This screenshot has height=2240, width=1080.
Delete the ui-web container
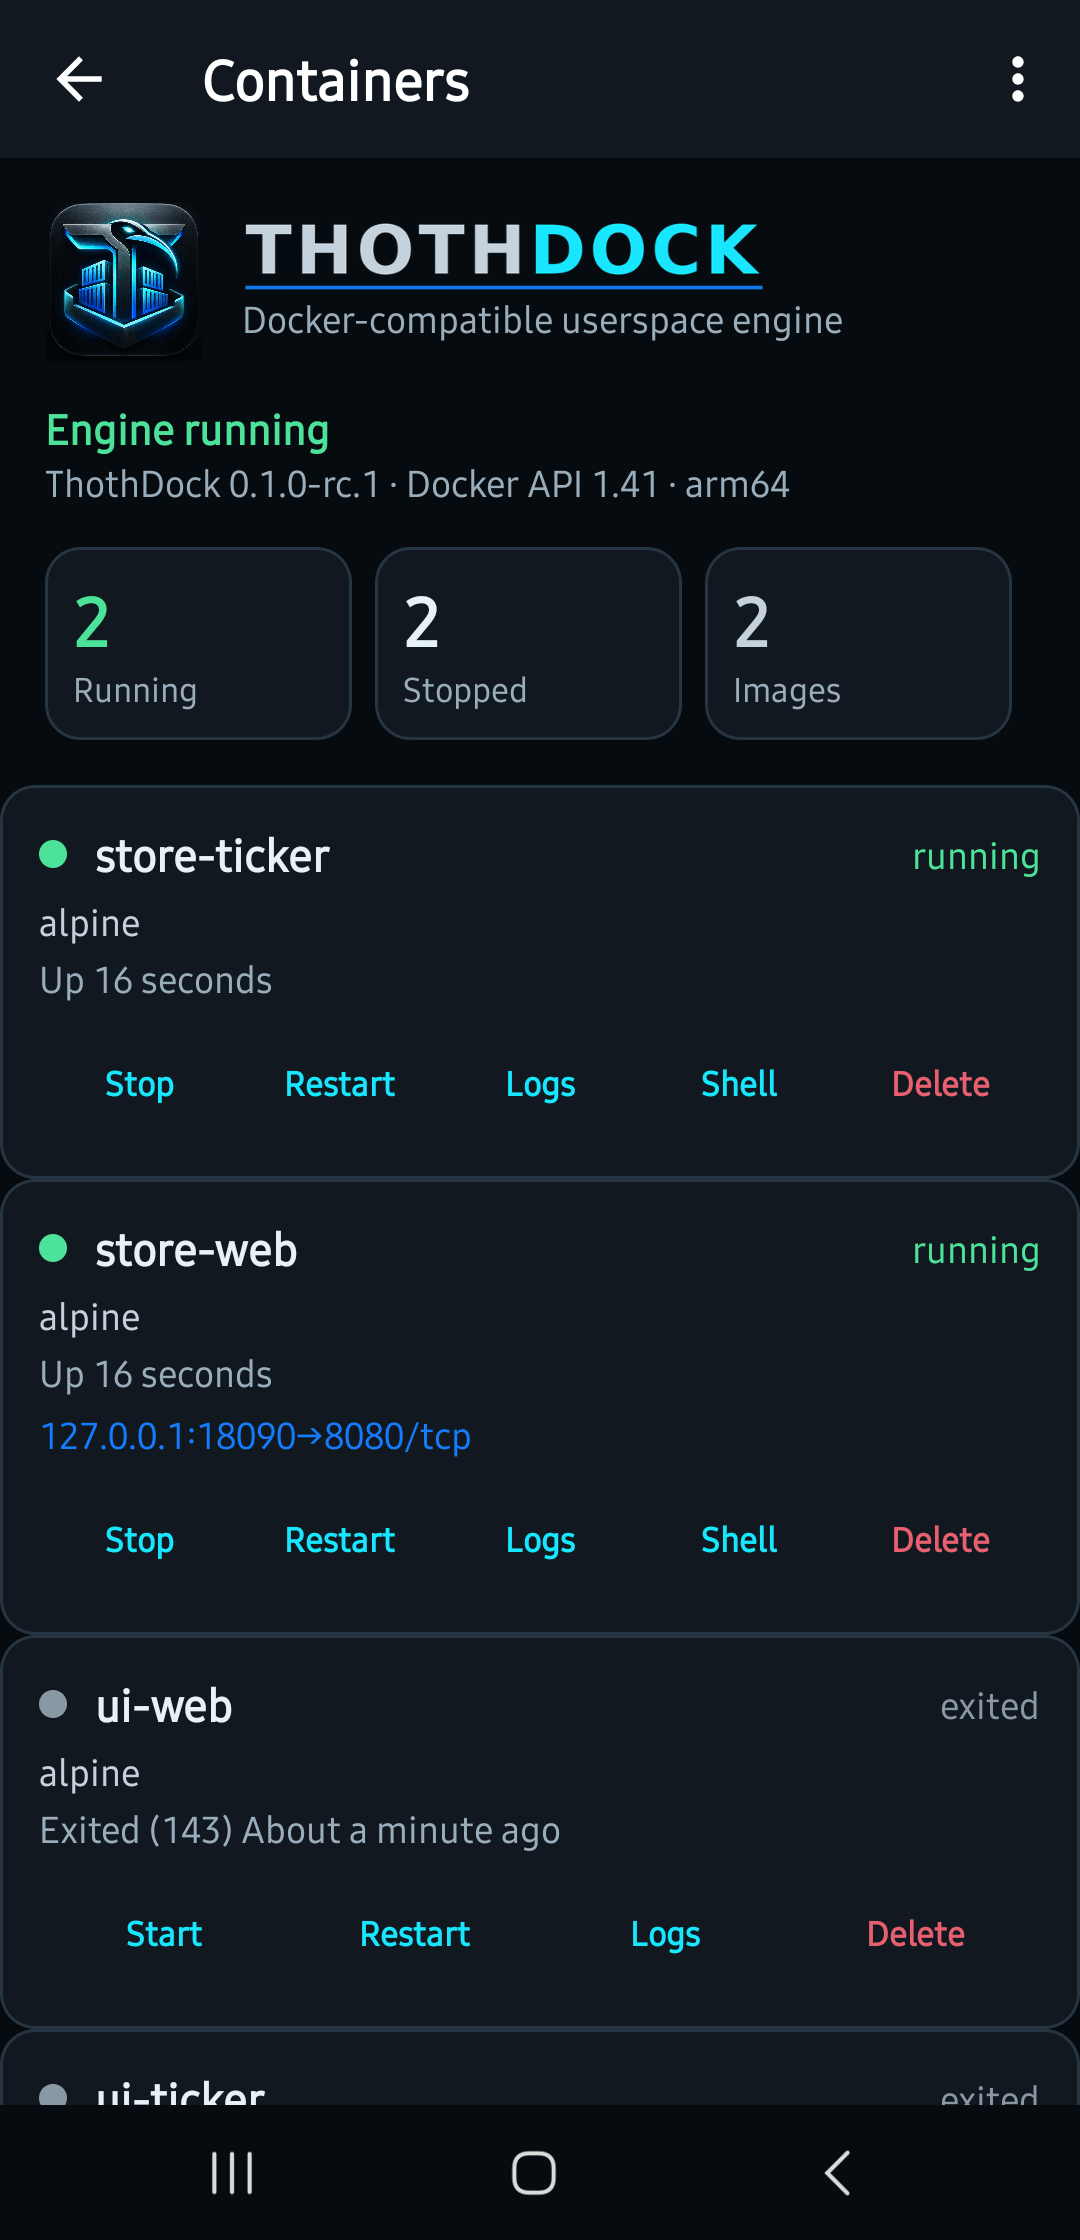[x=915, y=1934]
